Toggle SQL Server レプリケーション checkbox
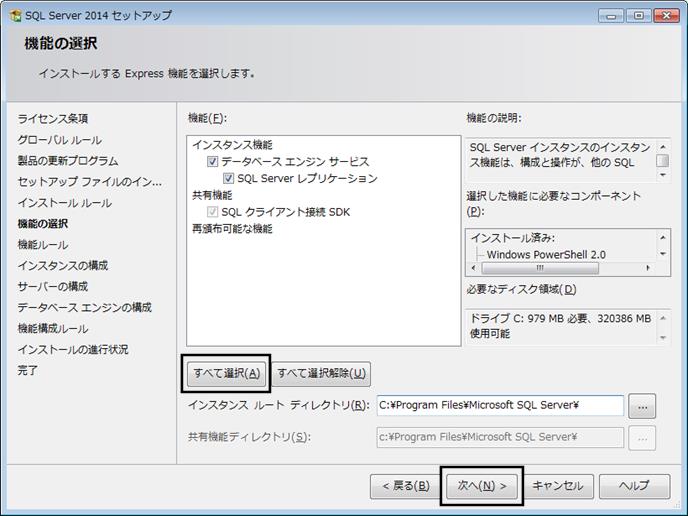The height and width of the screenshot is (516, 688). click(228, 178)
